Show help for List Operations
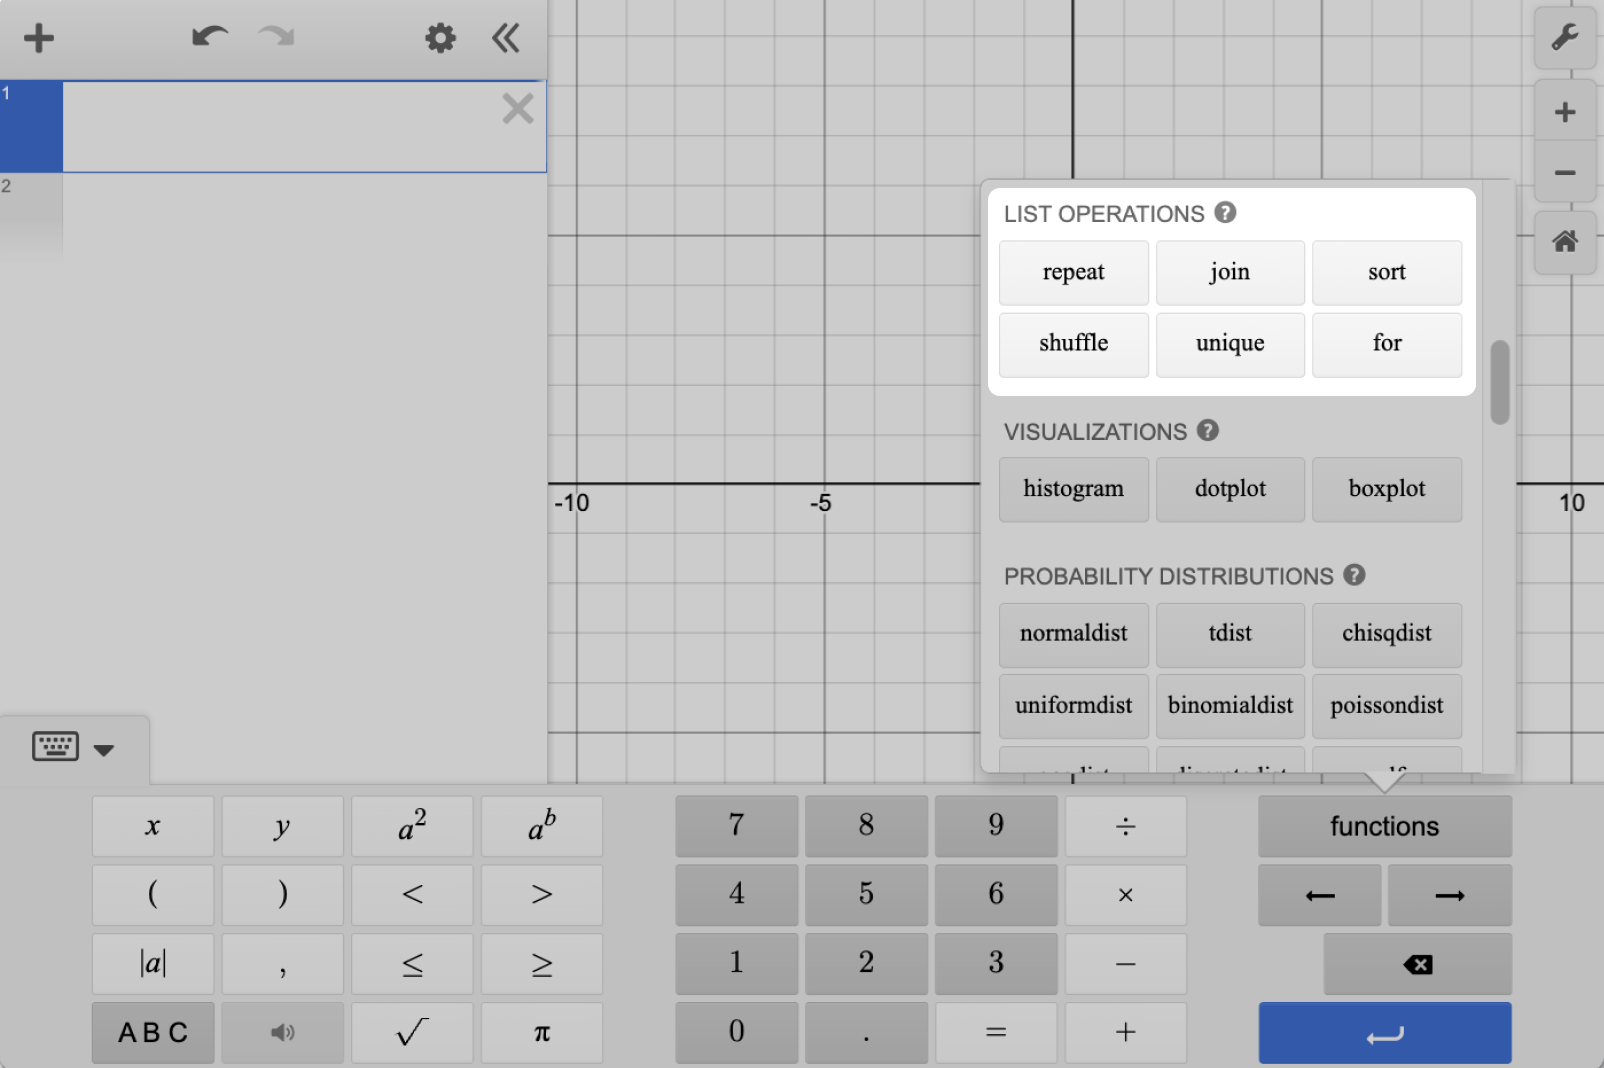Image resolution: width=1604 pixels, height=1068 pixels. 1225,213
